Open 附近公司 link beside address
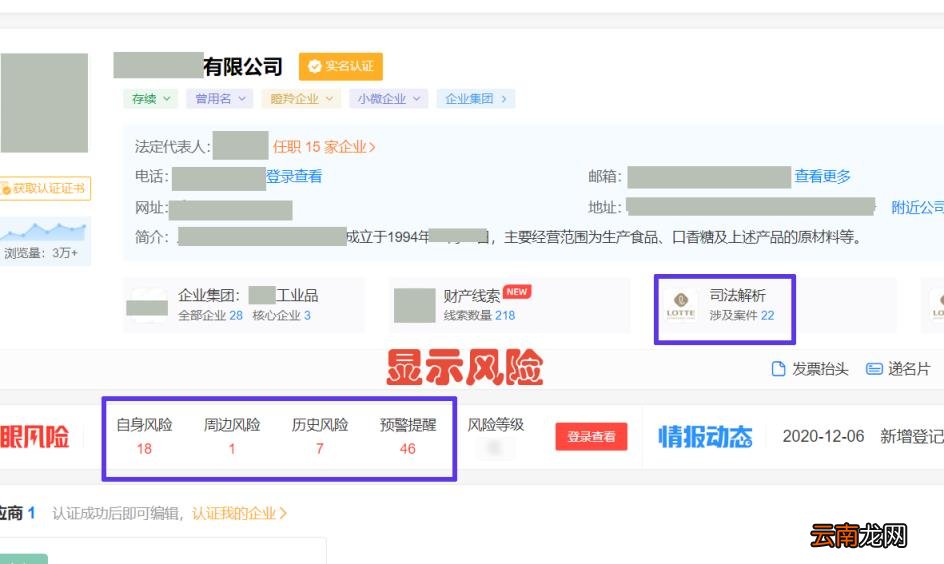Viewport: 944px width, 564px height. tap(918, 208)
